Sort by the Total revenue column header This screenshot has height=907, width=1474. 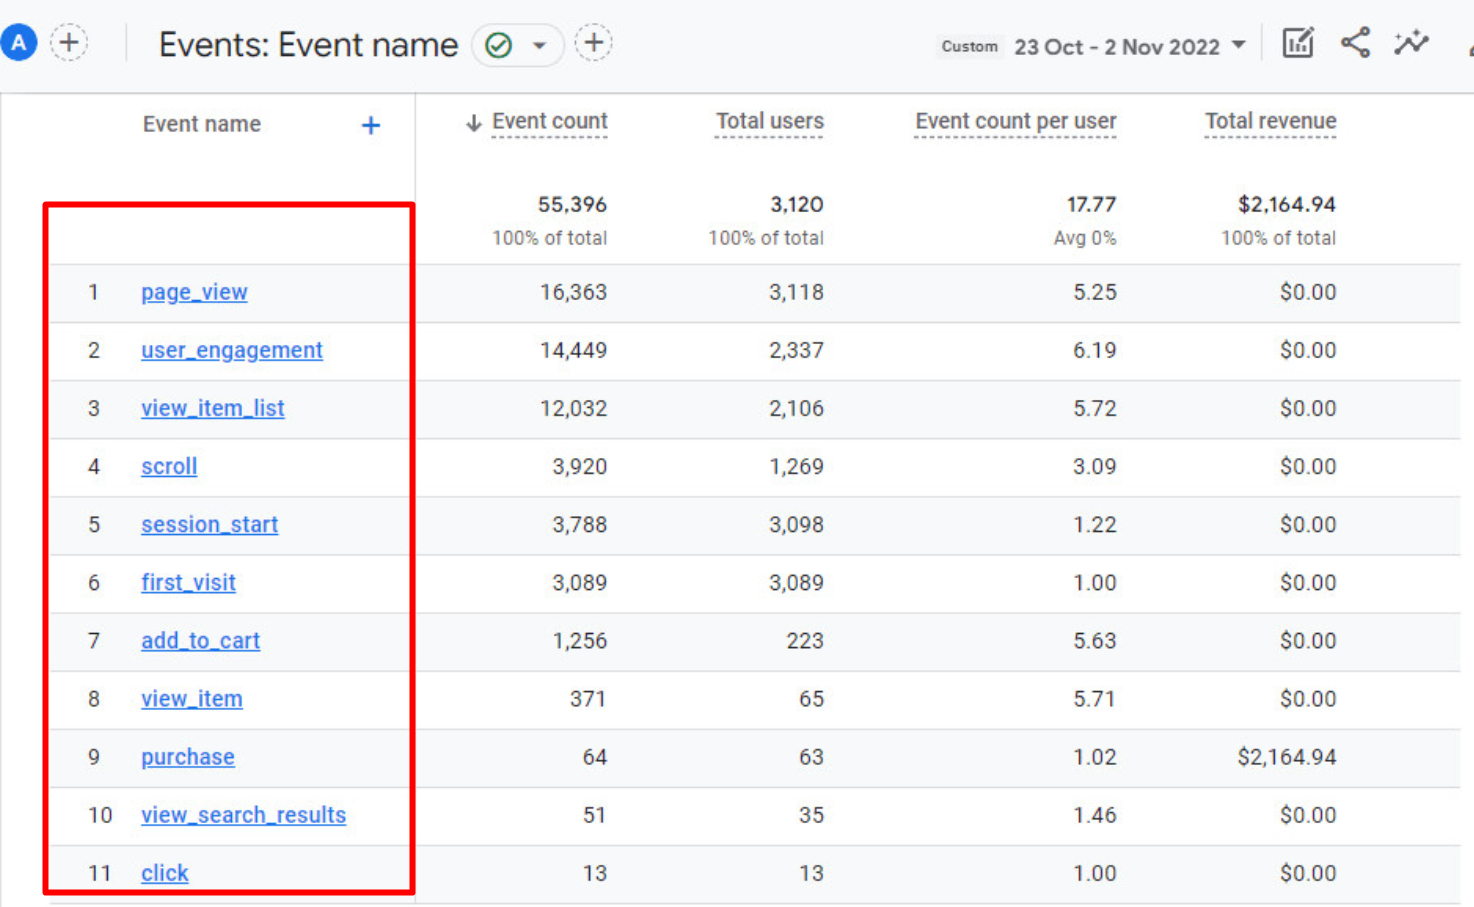(1270, 121)
